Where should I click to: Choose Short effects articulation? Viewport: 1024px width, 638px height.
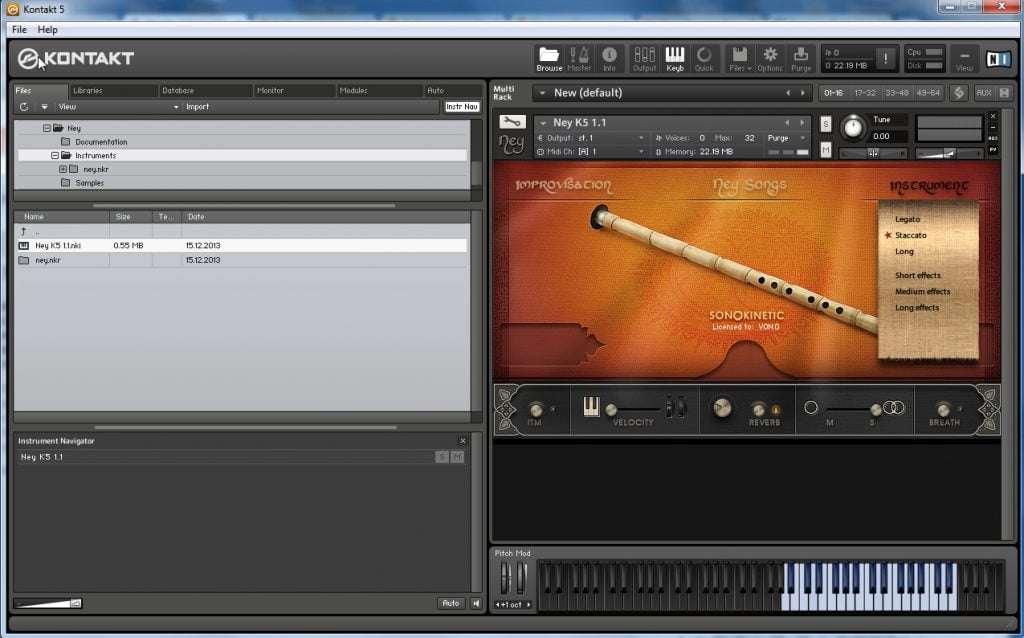tap(918, 276)
